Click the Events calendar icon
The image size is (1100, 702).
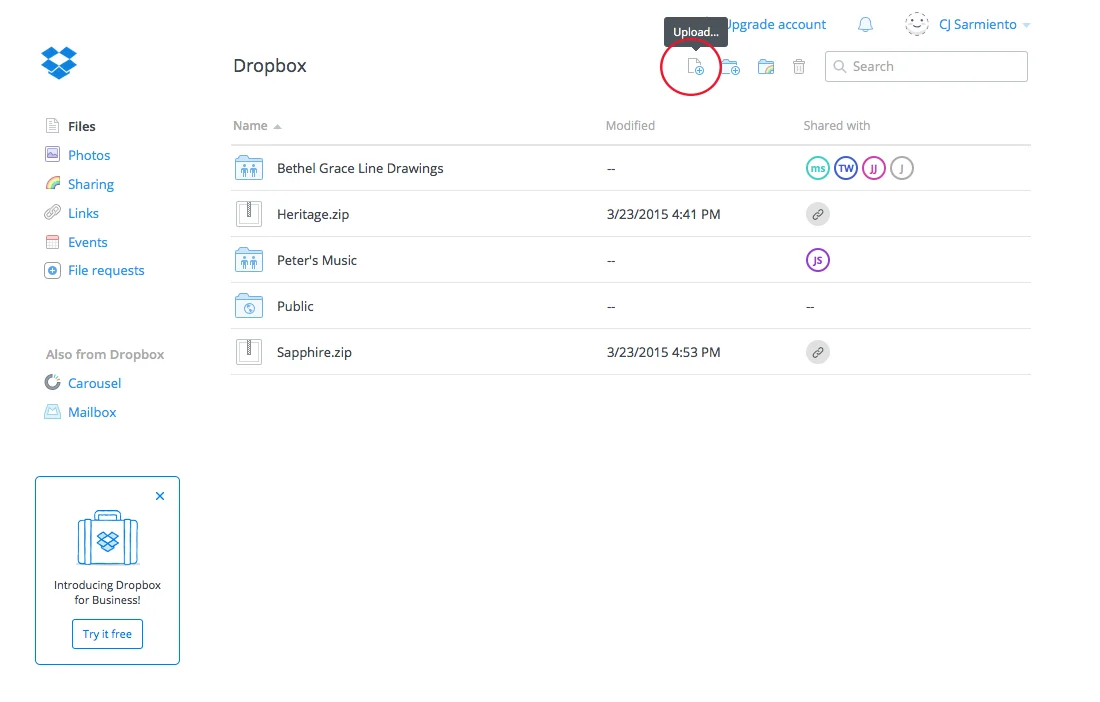(x=53, y=242)
